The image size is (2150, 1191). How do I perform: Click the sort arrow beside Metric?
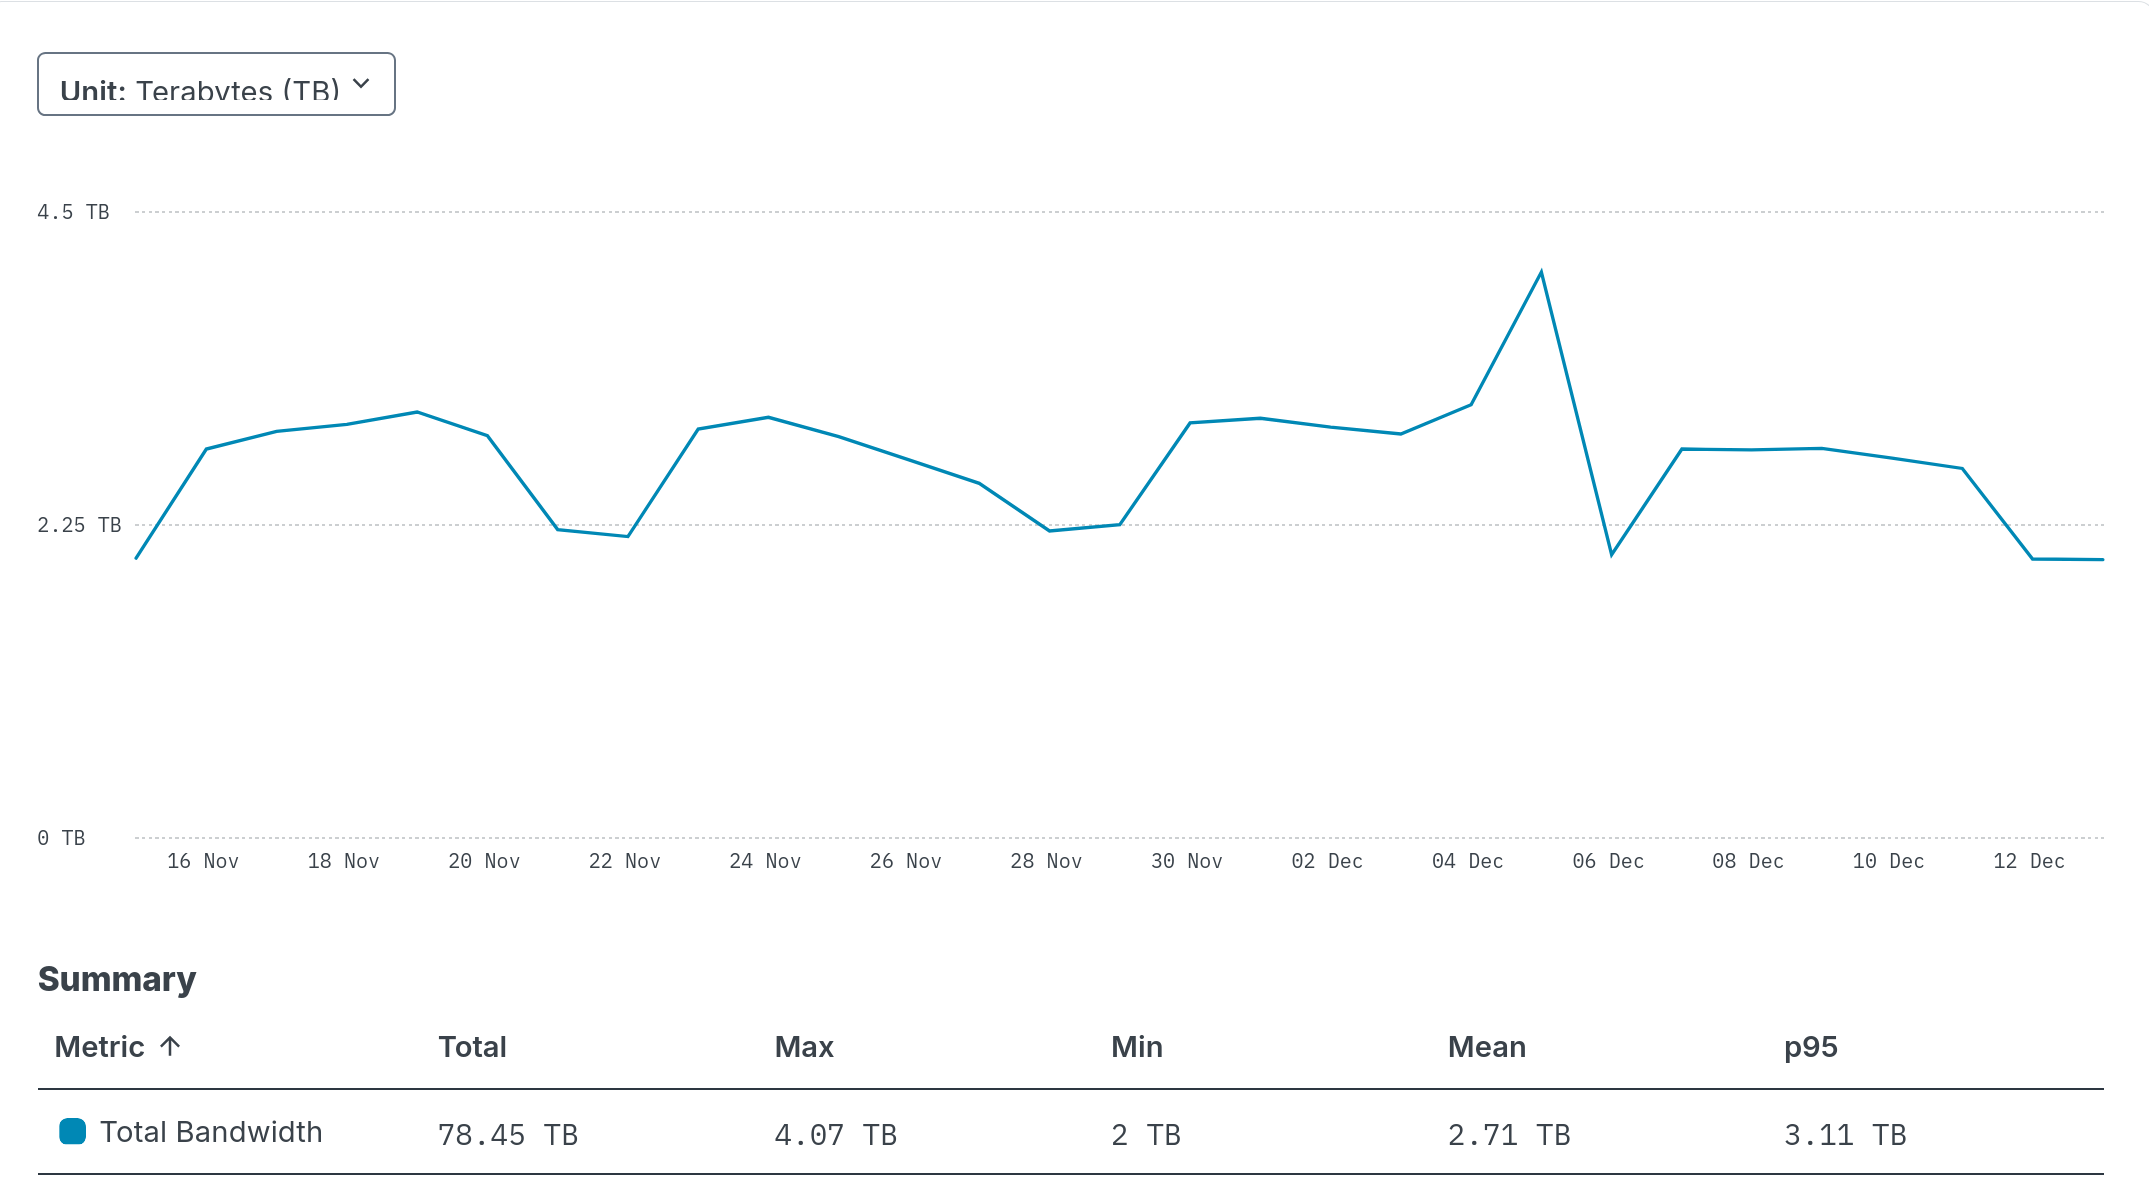pos(171,1046)
